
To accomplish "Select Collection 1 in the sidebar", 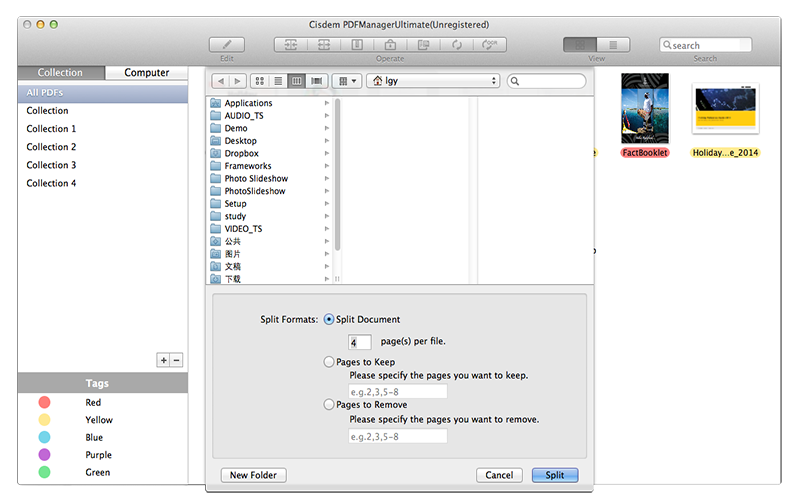I will tap(103, 129).
